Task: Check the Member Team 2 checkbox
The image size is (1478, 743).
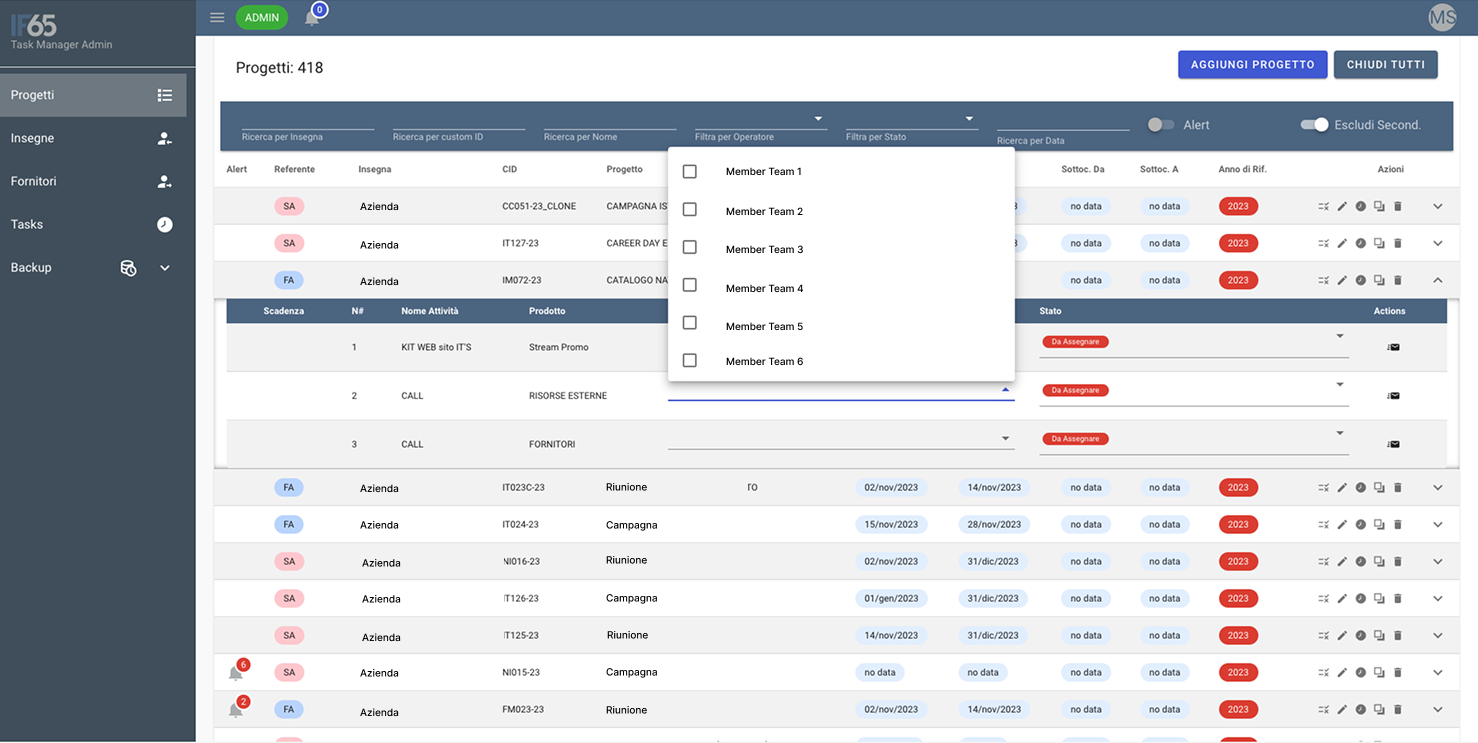Action: pyautogui.click(x=690, y=209)
